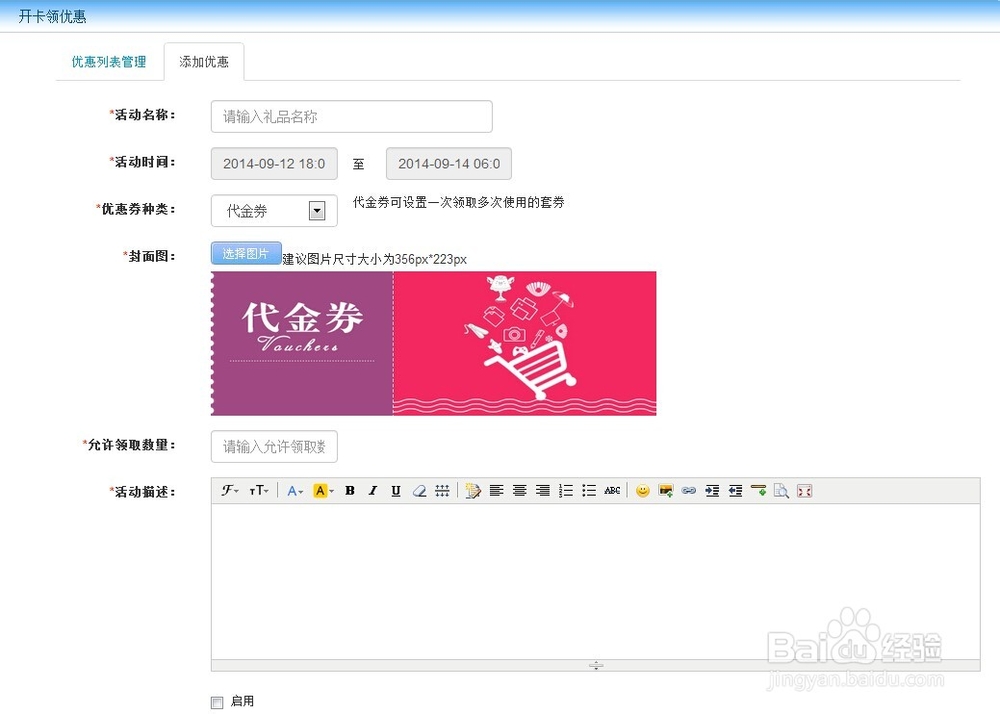This screenshot has height=714, width=1000.
Task: Decrease paragraph indent
Action: [735, 491]
